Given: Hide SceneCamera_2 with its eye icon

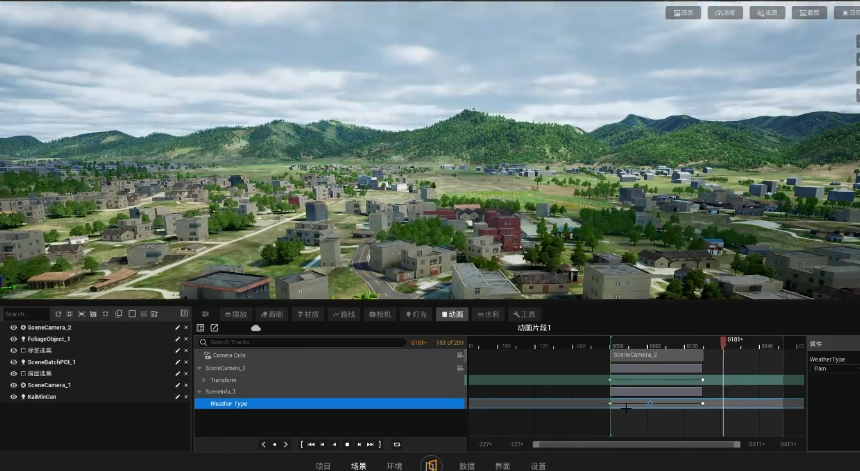Looking at the screenshot, I should (14, 327).
